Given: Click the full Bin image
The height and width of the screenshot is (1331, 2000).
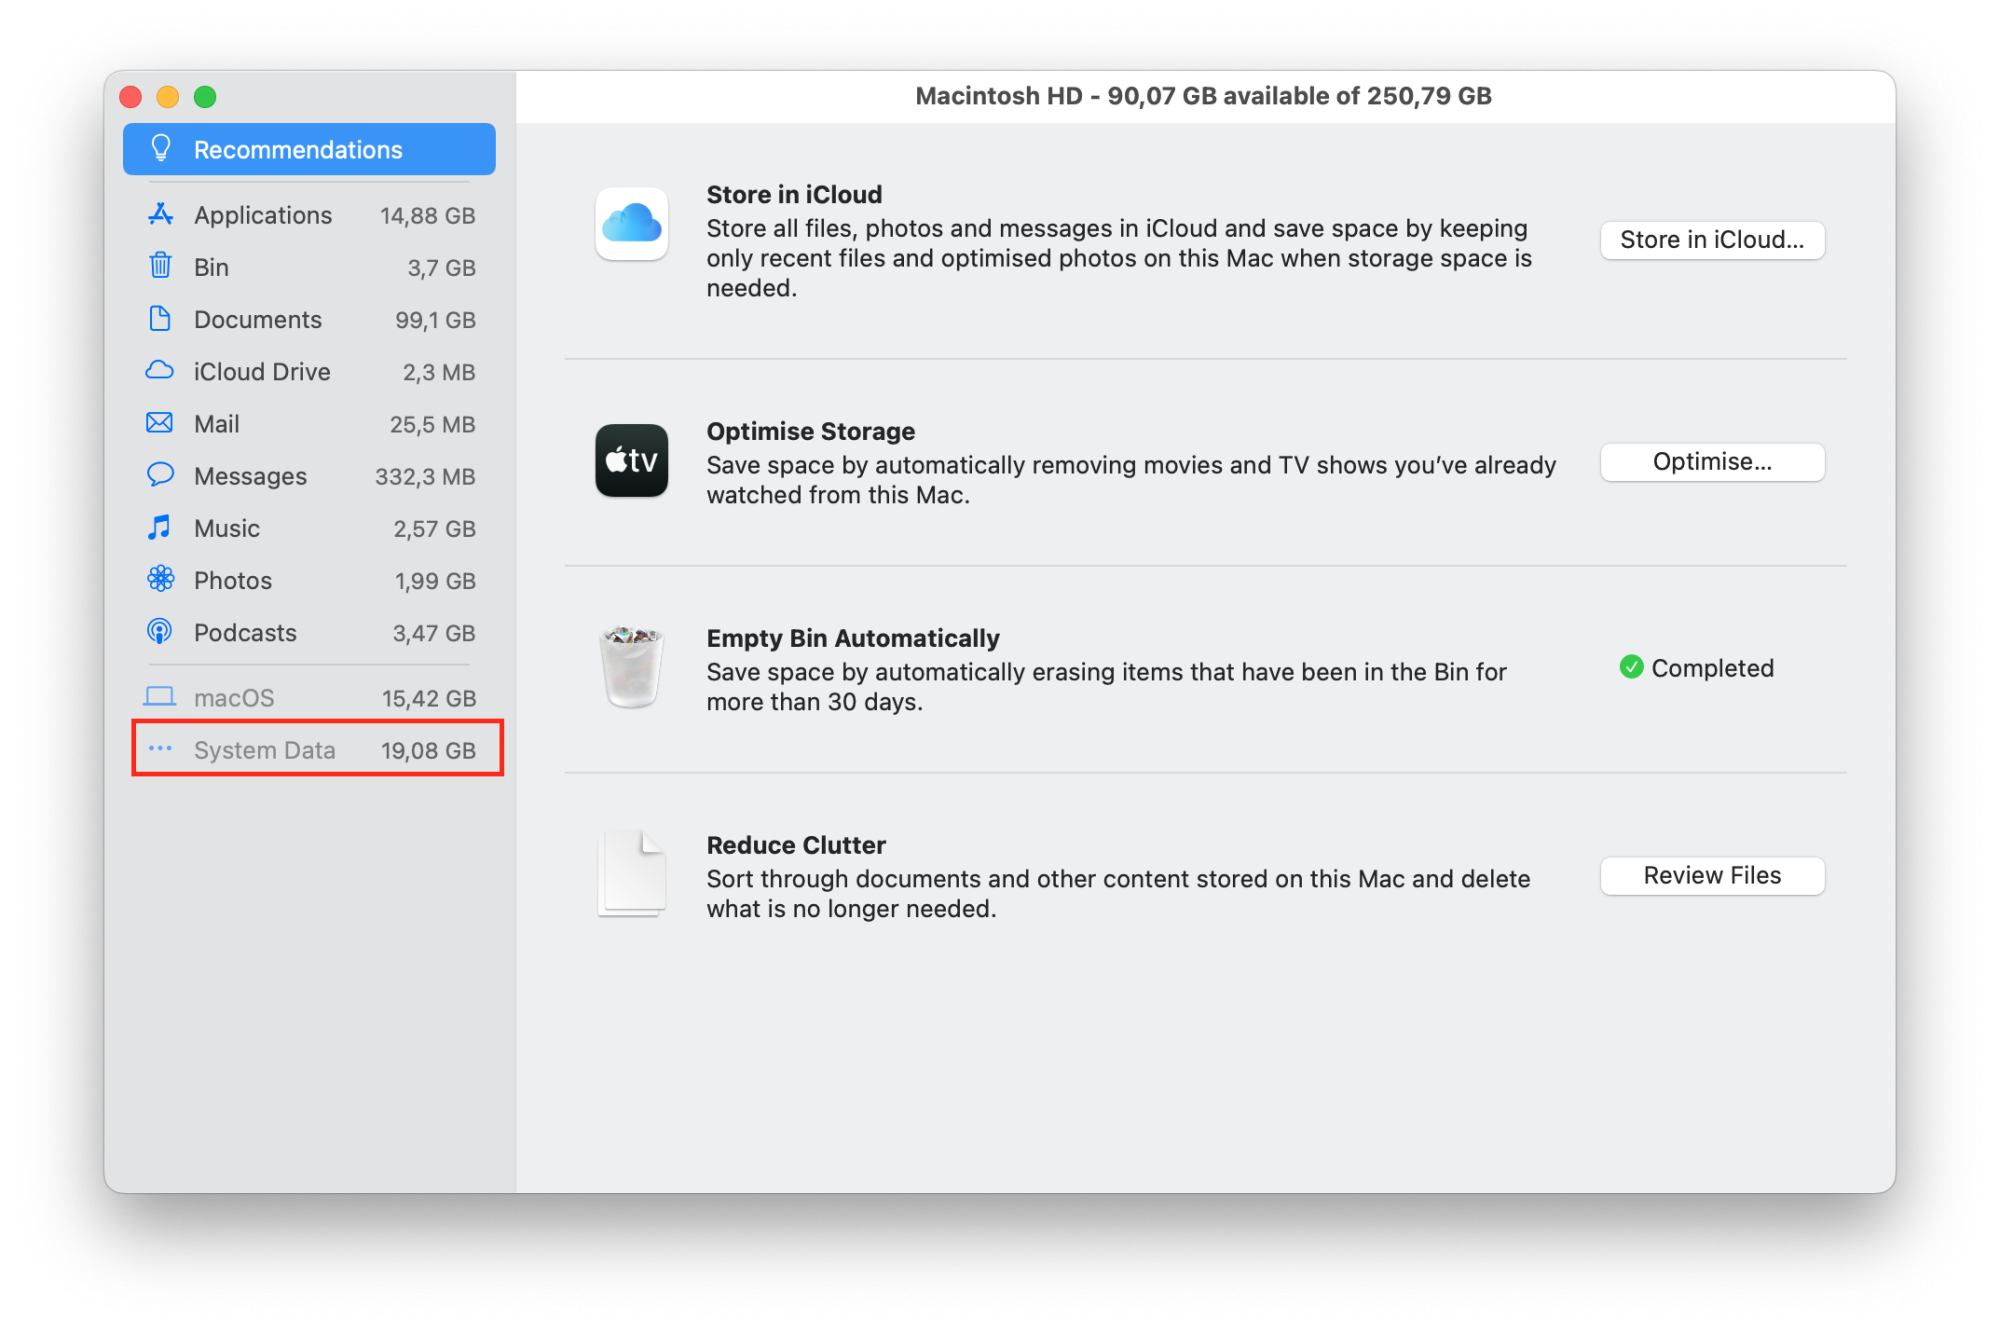Looking at the screenshot, I should pyautogui.click(x=631, y=667).
